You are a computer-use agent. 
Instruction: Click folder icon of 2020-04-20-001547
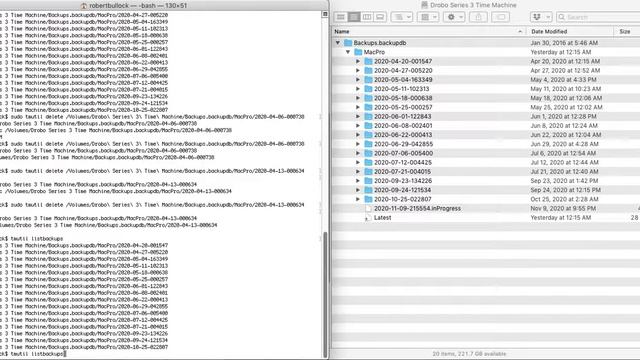coord(369,61)
